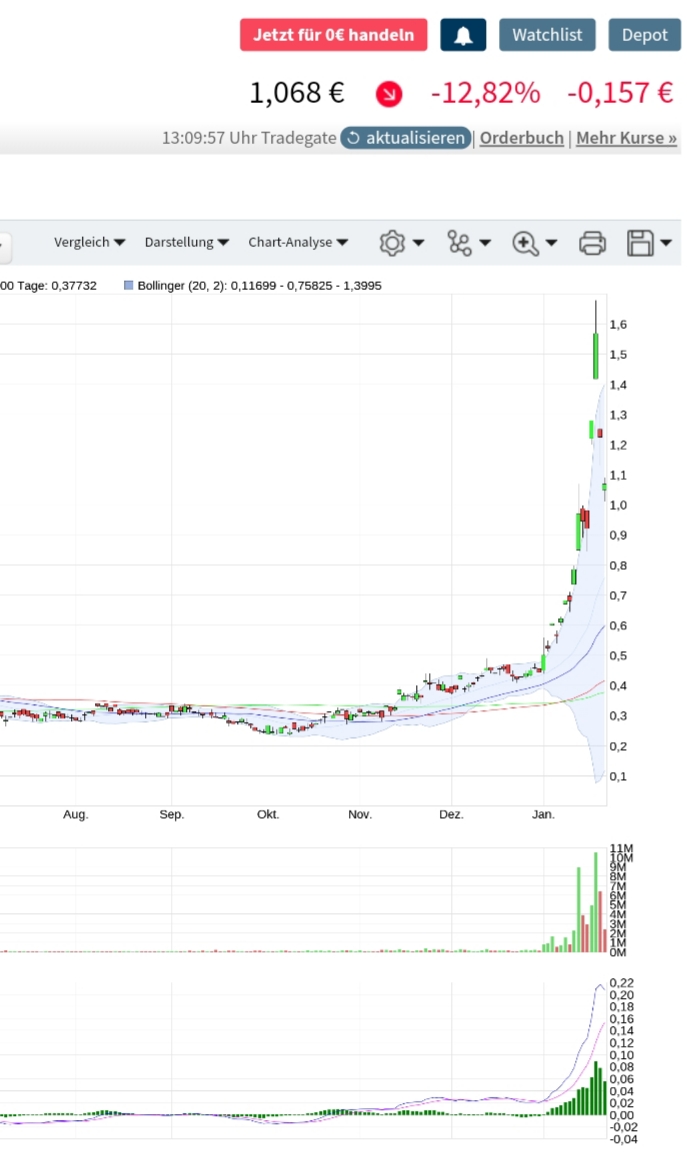
Task: Open the Orderbuch link
Action: (522, 138)
